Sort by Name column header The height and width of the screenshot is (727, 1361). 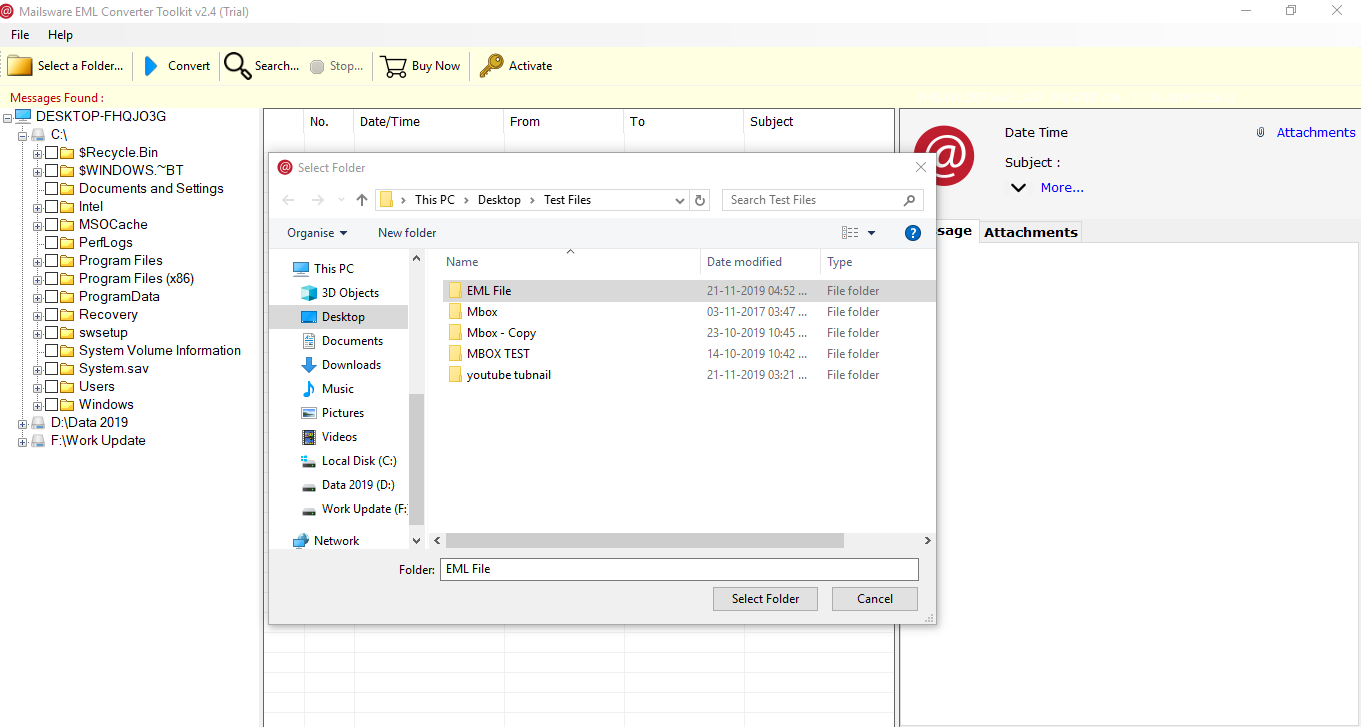tap(571, 262)
